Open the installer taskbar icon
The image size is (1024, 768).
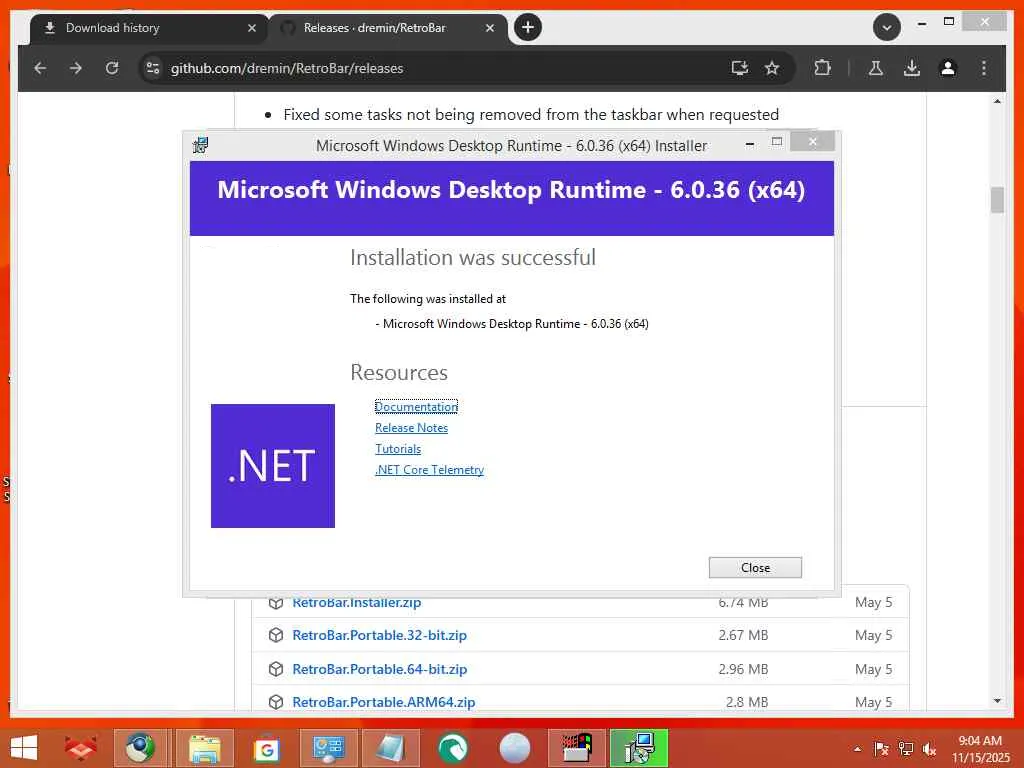click(639, 748)
